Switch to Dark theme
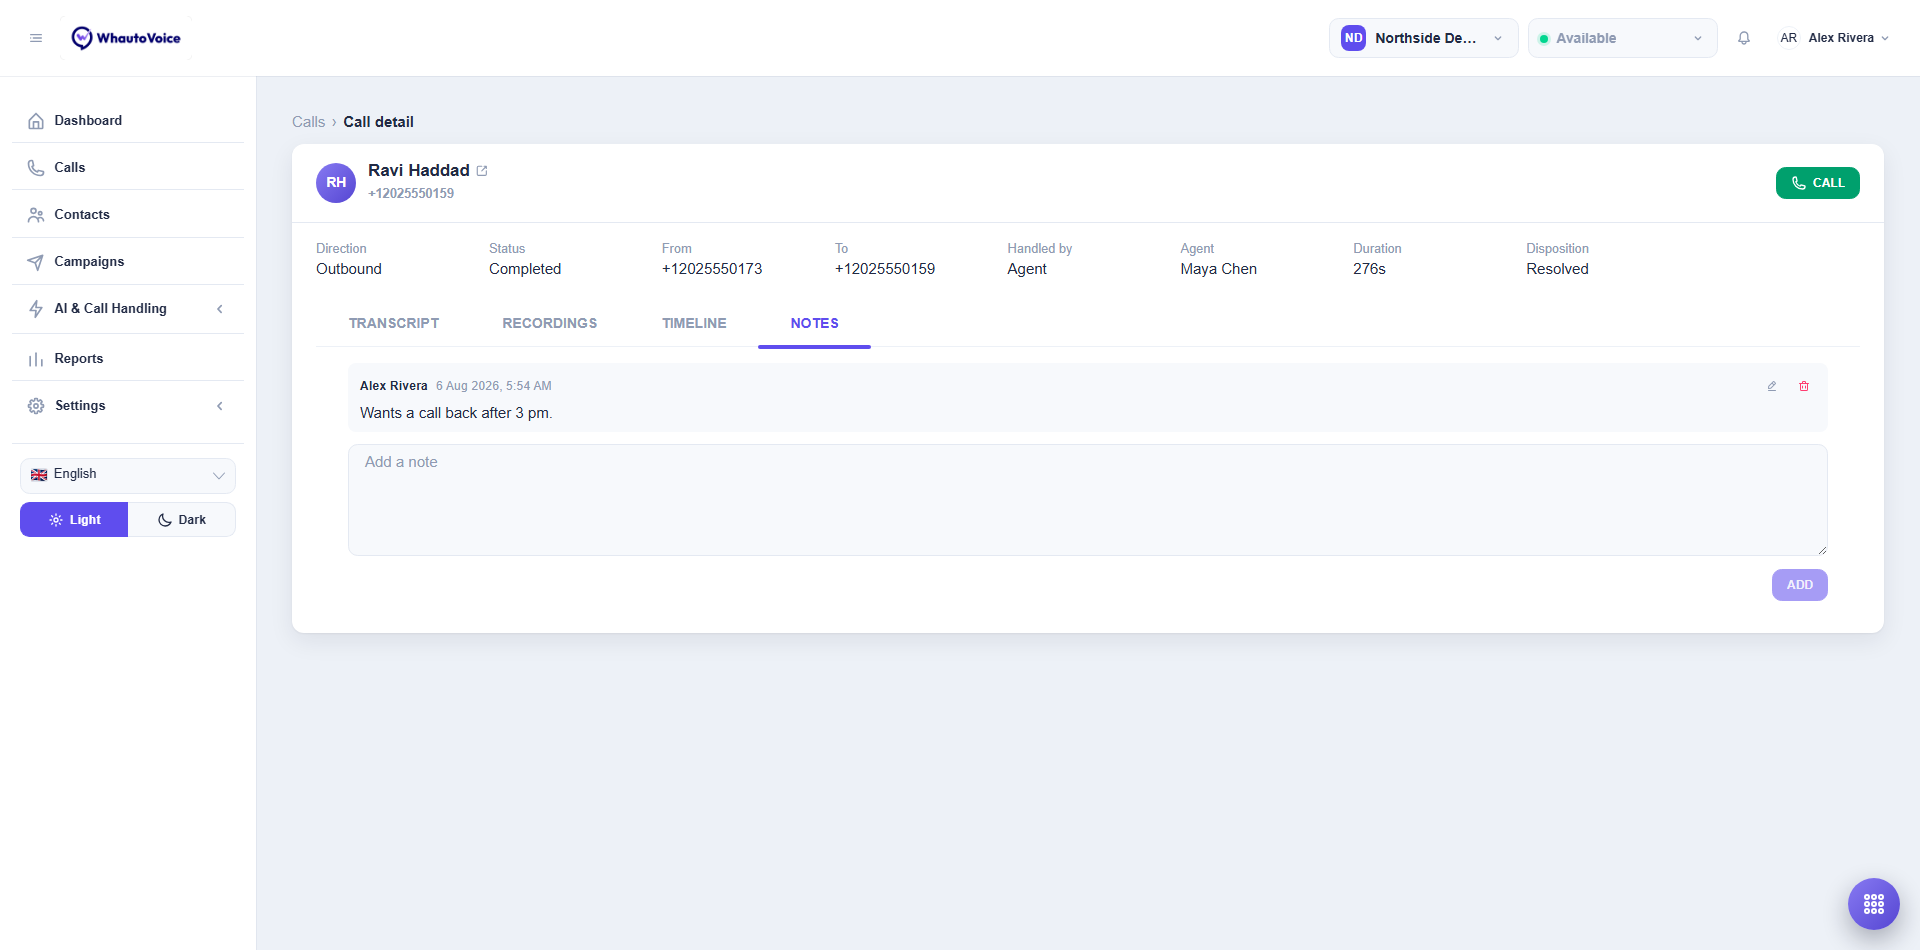1920x950 pixels. click(182, 520)
